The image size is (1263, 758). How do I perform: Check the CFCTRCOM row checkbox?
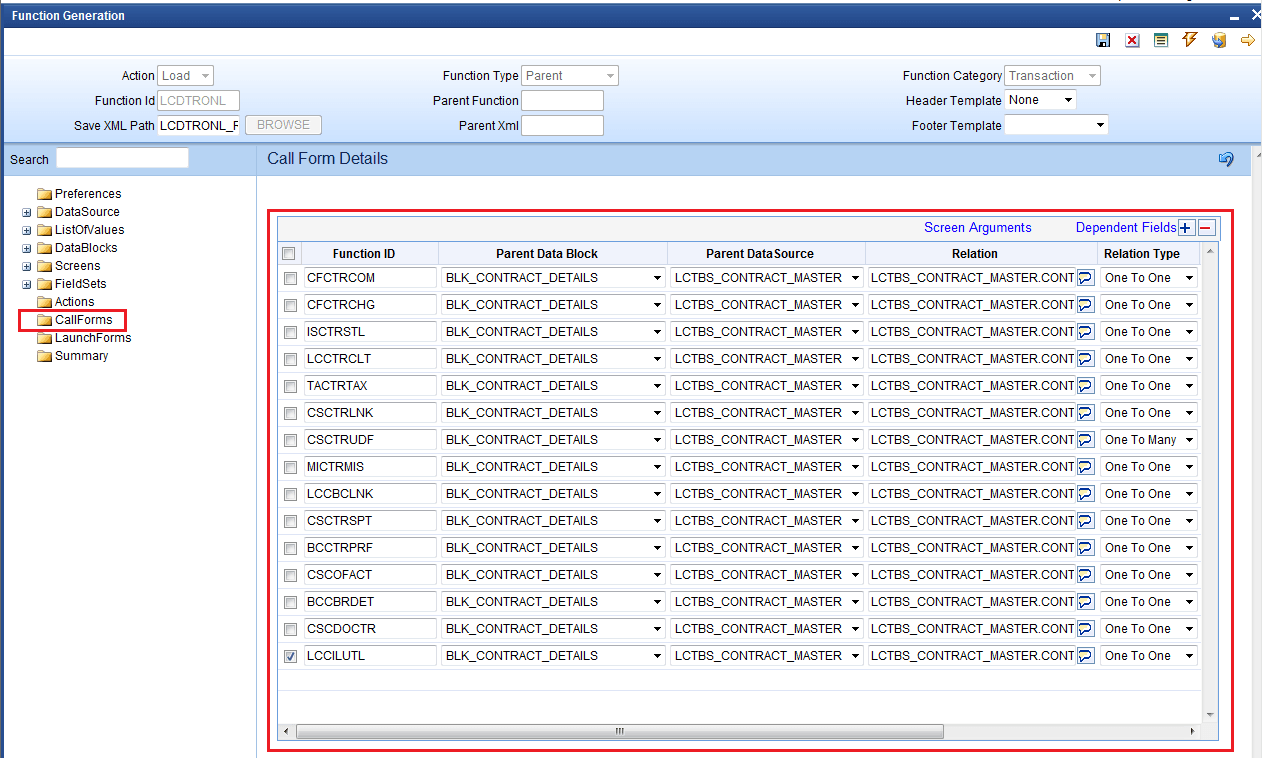click(290, 278)
